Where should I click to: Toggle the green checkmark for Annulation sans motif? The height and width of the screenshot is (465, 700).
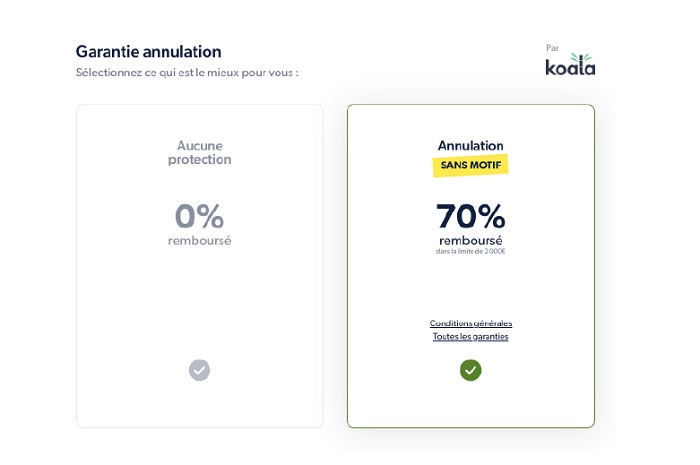click(x=470, y=370)
